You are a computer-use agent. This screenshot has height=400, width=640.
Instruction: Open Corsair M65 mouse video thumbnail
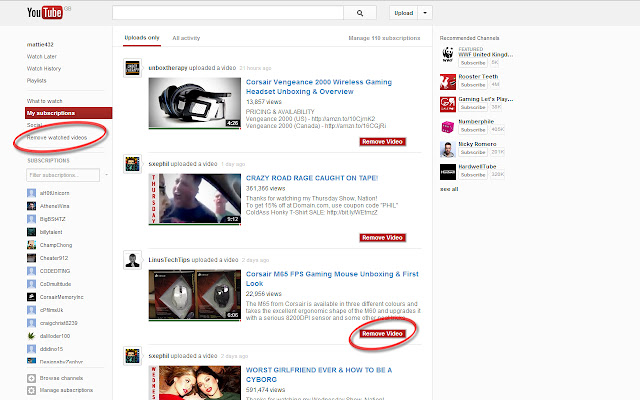pyautogui.click(x=195, y=295)
